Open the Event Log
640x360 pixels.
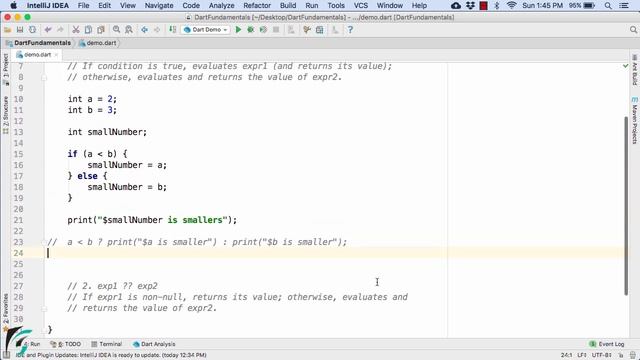pyautogui.click(x=607, y=344)
